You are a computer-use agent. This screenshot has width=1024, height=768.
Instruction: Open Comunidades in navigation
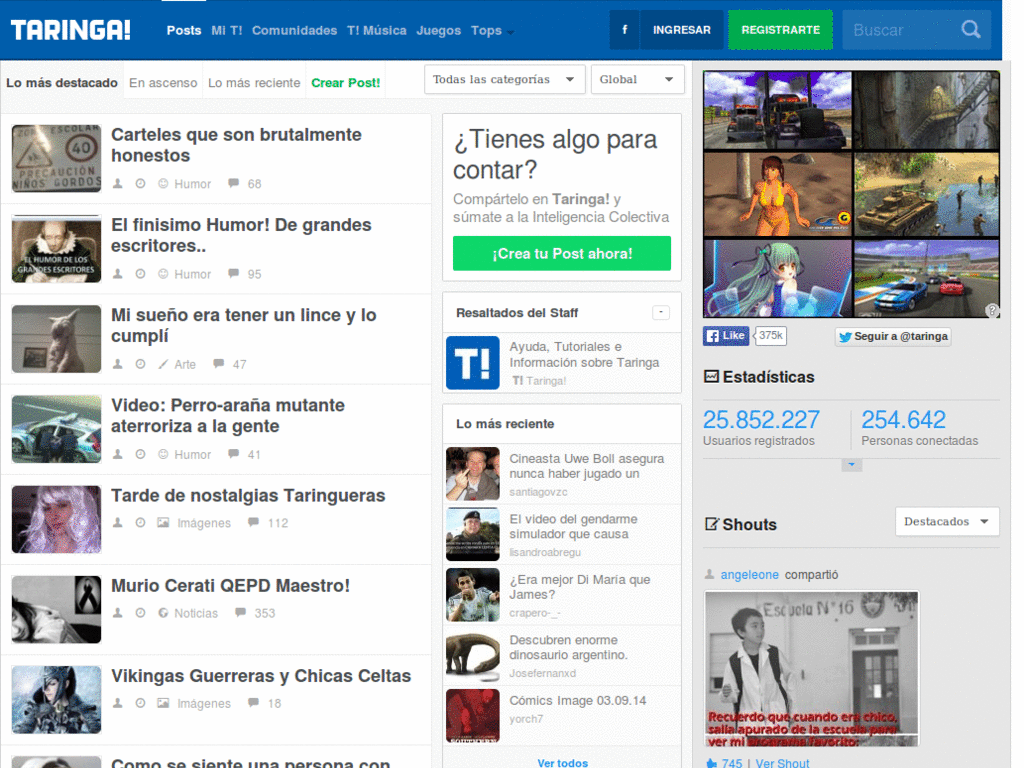tap(295, 30)
